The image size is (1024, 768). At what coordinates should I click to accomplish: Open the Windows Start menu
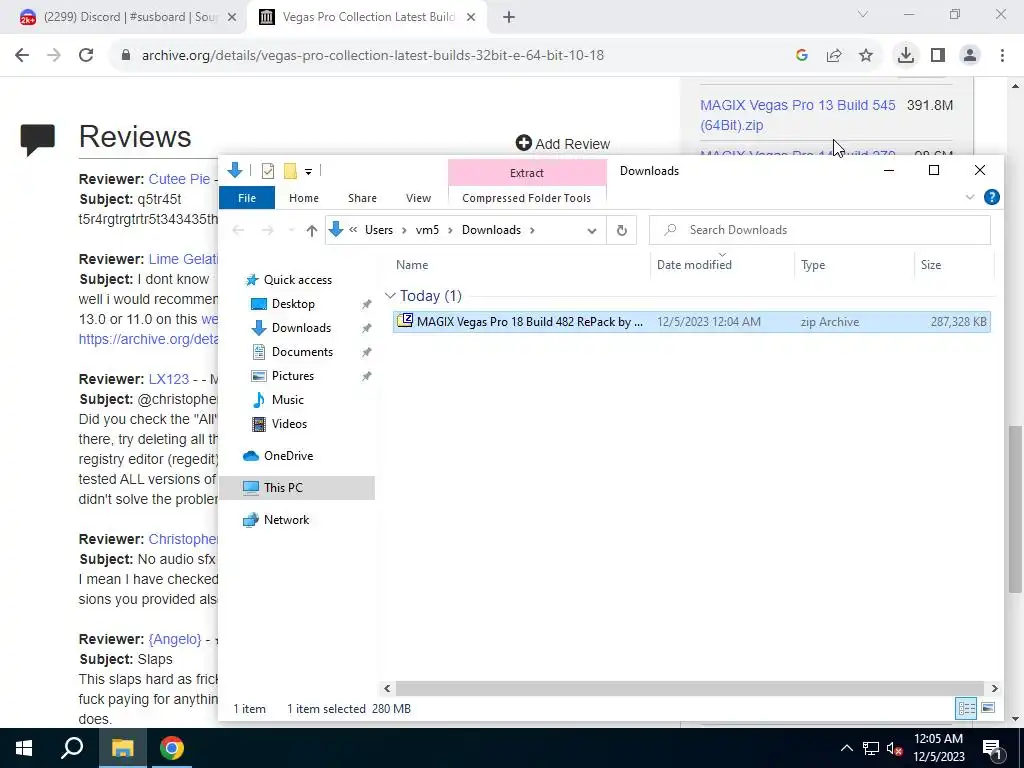coord(24,748)
